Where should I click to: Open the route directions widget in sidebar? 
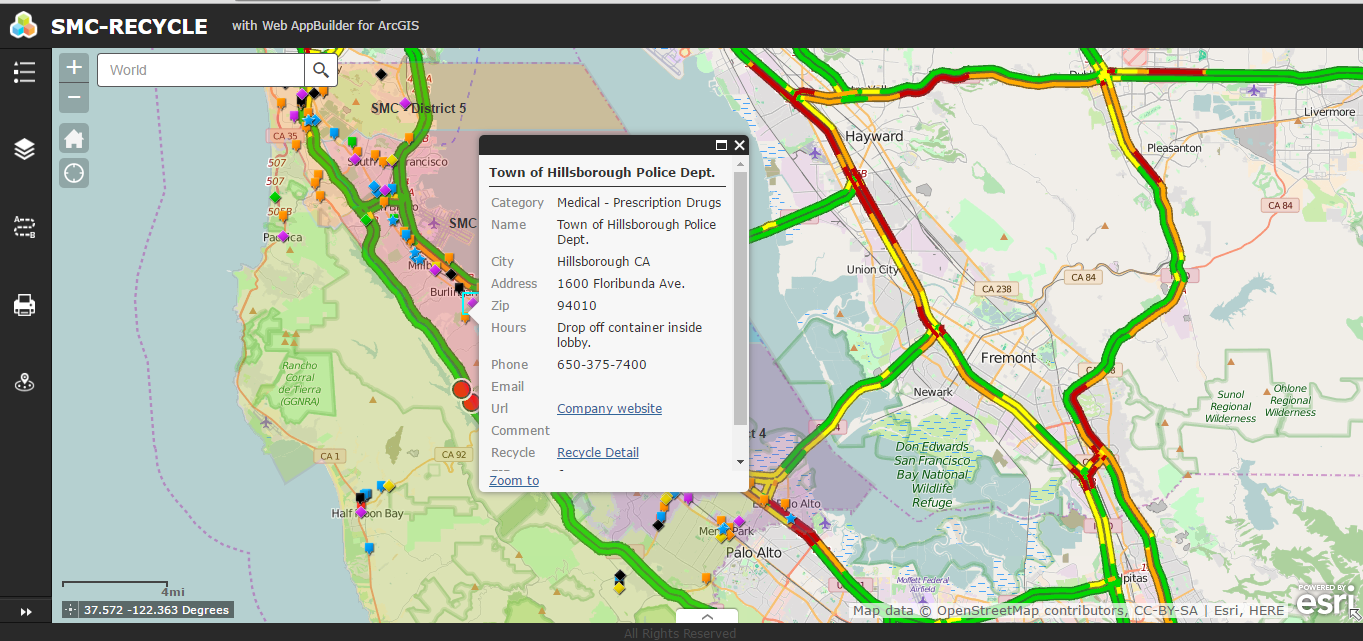25,227
